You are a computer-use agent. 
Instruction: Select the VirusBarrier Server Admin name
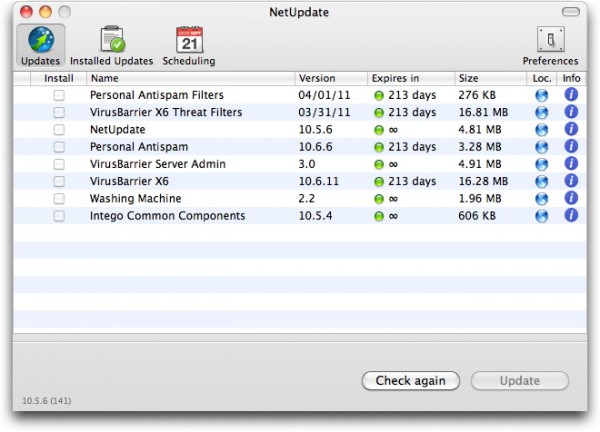coord(158,164)
